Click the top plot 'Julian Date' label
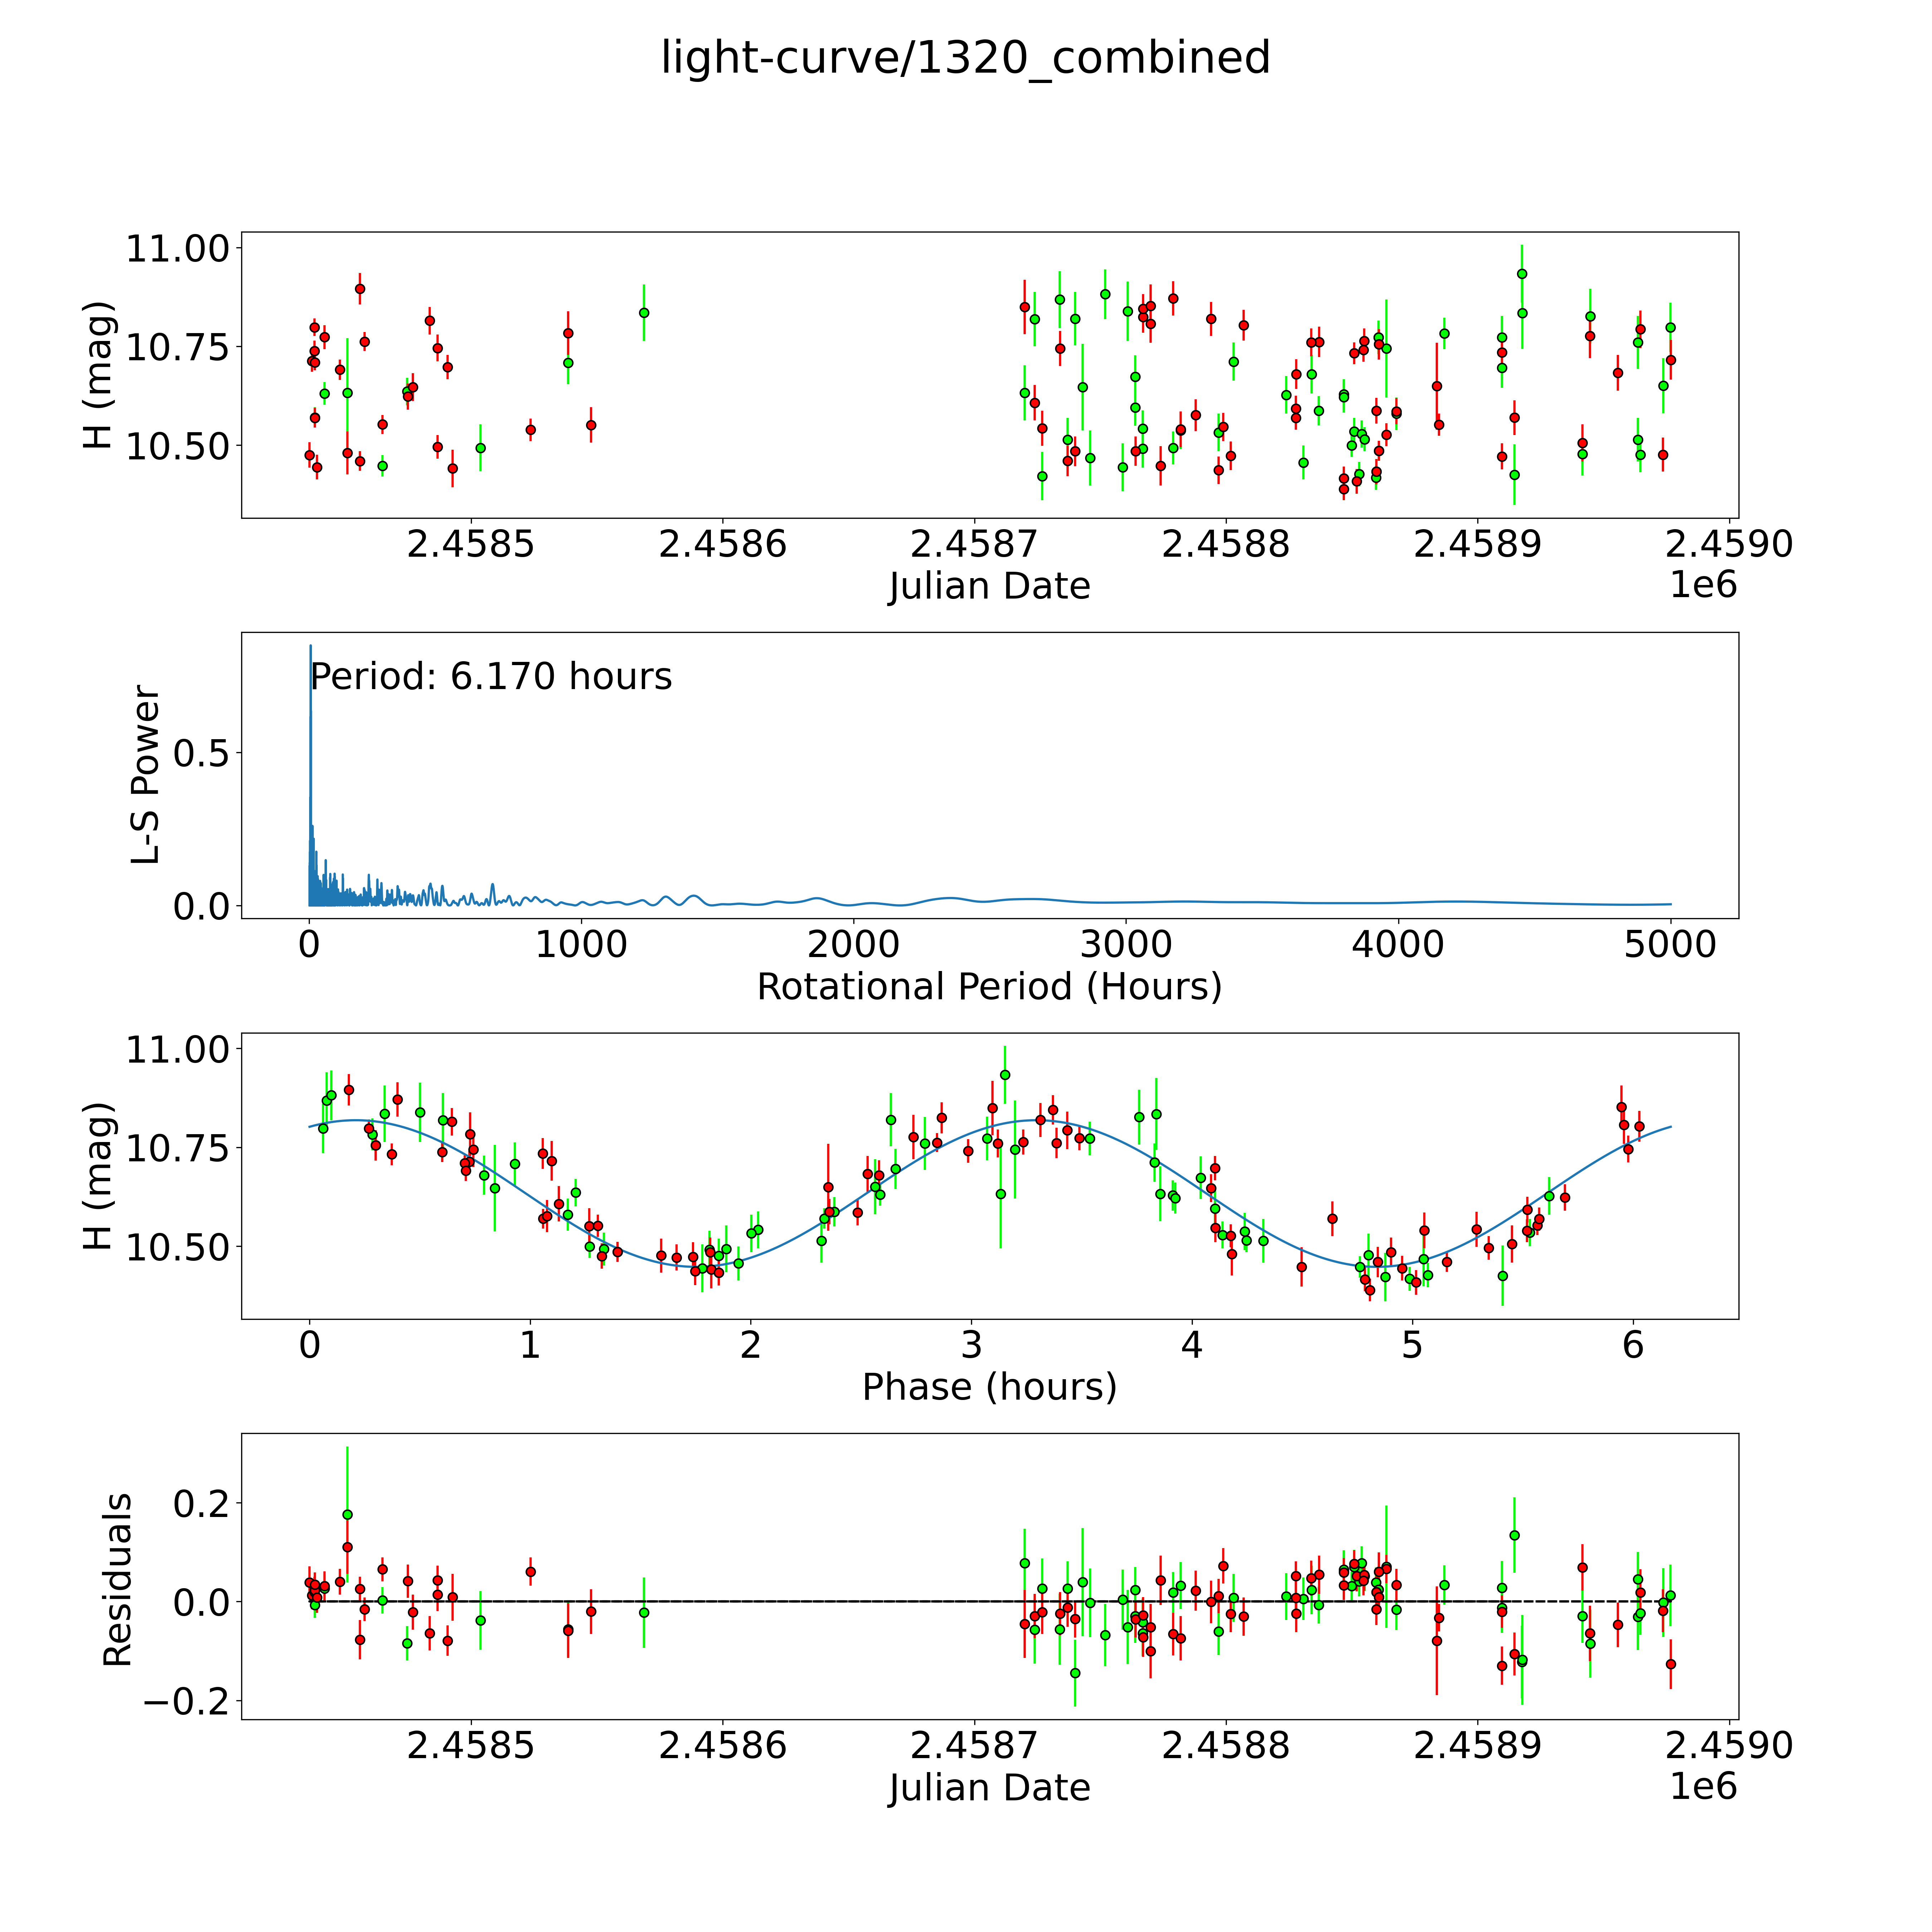 pyautogui.click(x=989, y=586)
